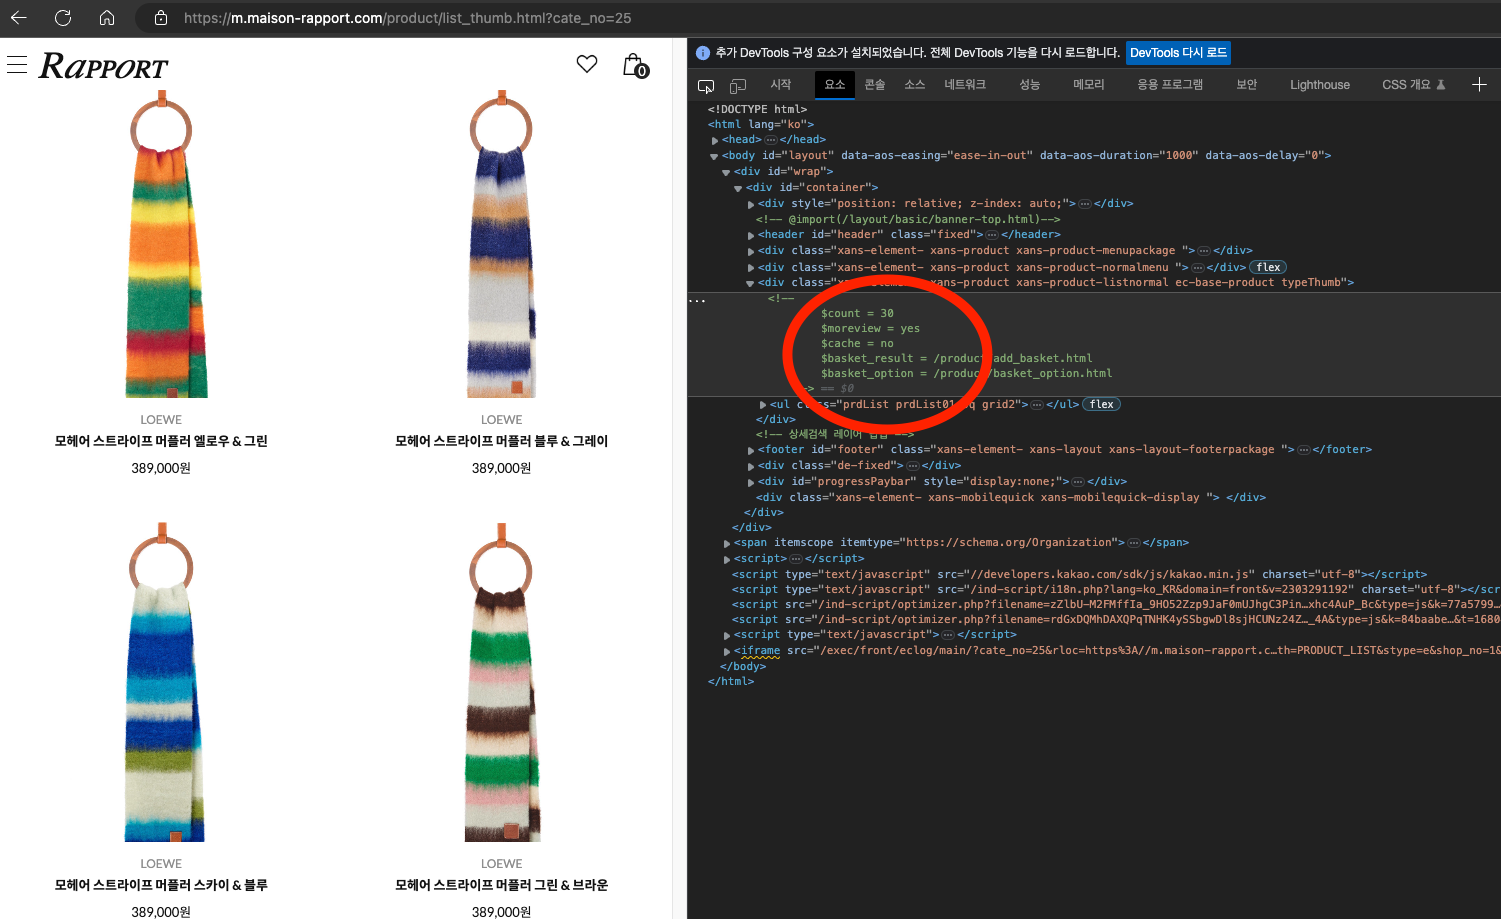This screenshot has height=919, width=1501.
Task: Expand the head element node
Action: (715, 140)
